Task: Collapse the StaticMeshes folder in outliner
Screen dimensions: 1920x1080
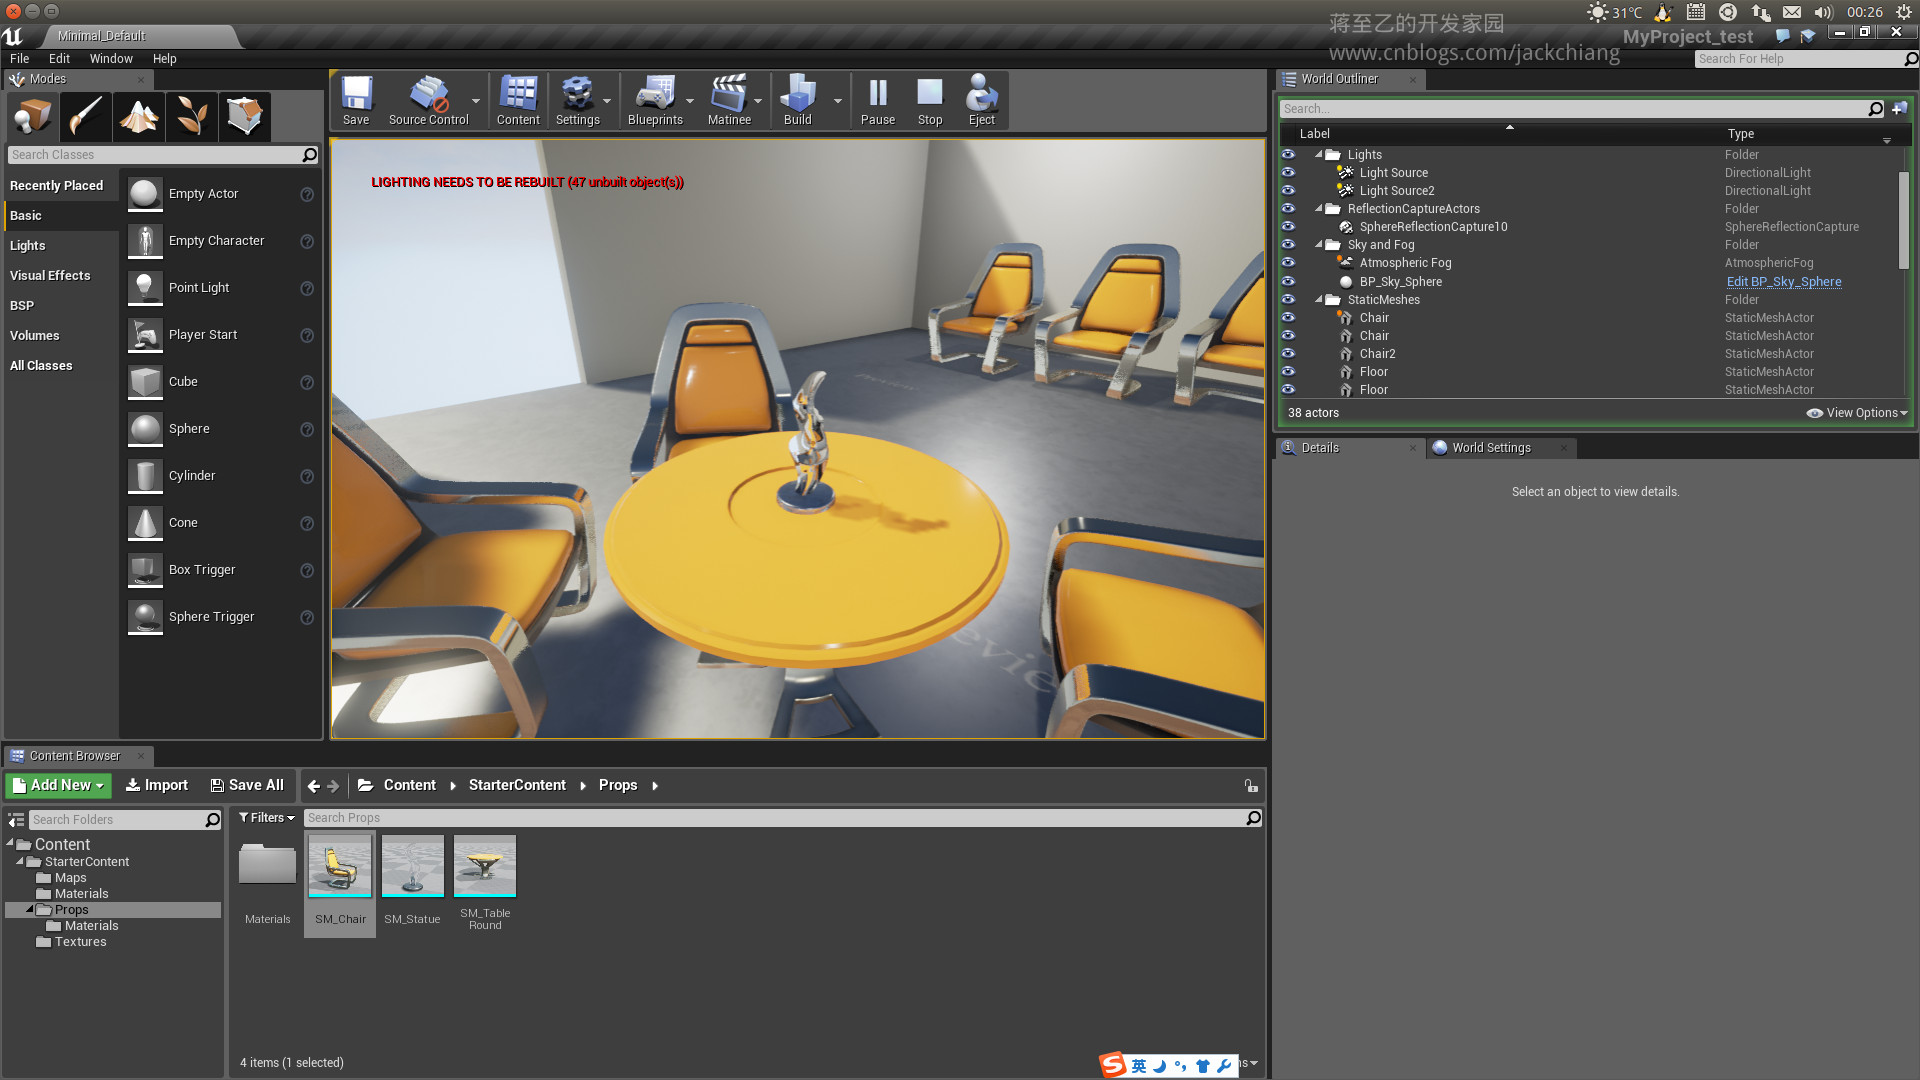Action: pyautogui.click(x=1319, y=300)
